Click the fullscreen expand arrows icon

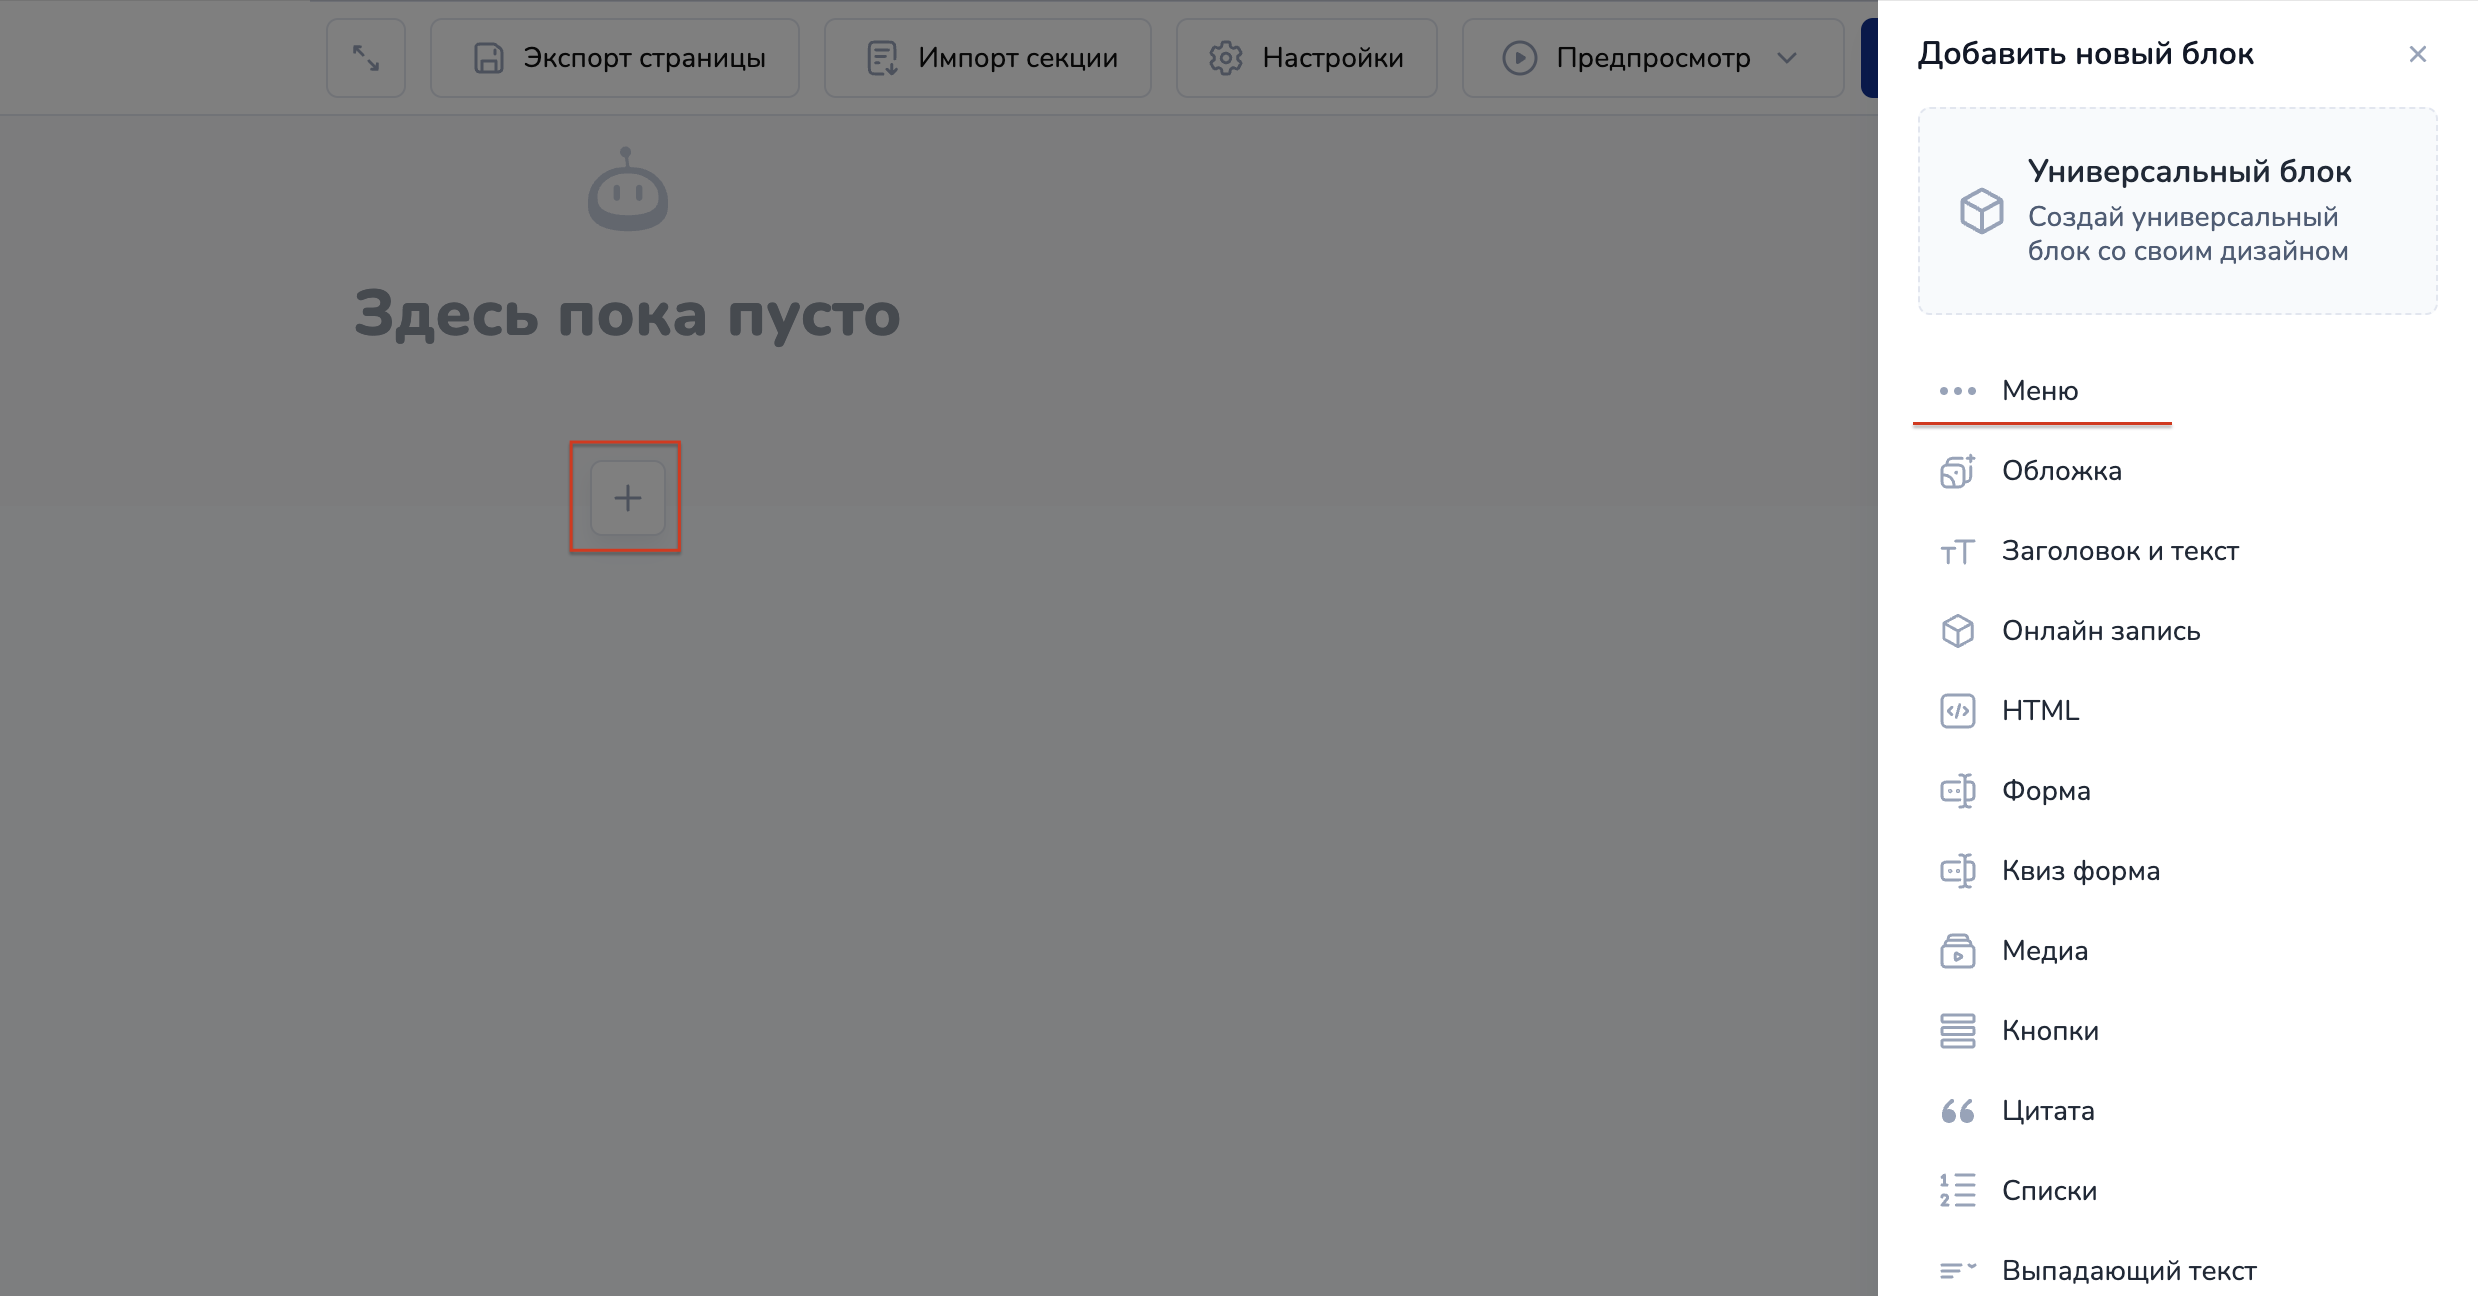tap(366, 58)
